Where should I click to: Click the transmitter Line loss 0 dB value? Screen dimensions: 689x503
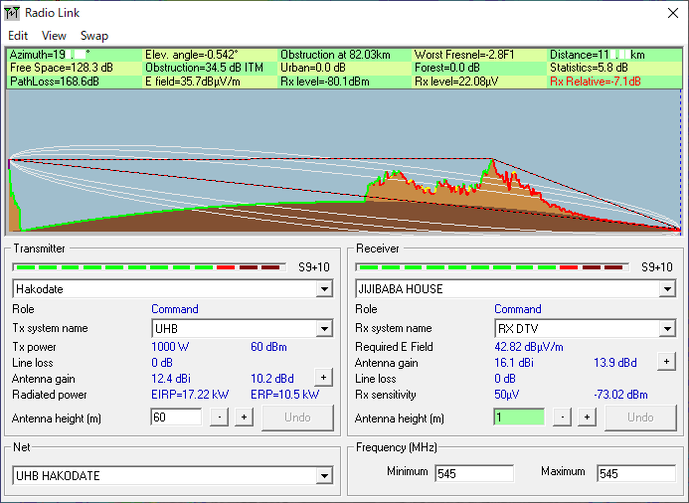click(x=162, y=363)
